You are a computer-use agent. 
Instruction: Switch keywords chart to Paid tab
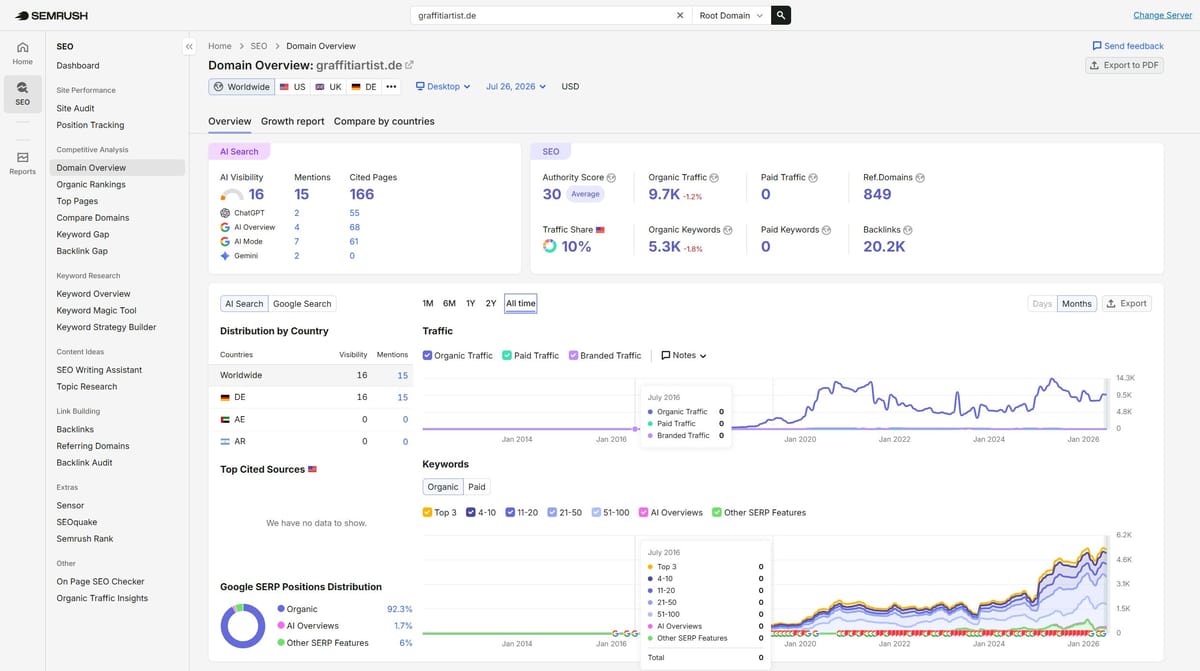pos(477,487)
